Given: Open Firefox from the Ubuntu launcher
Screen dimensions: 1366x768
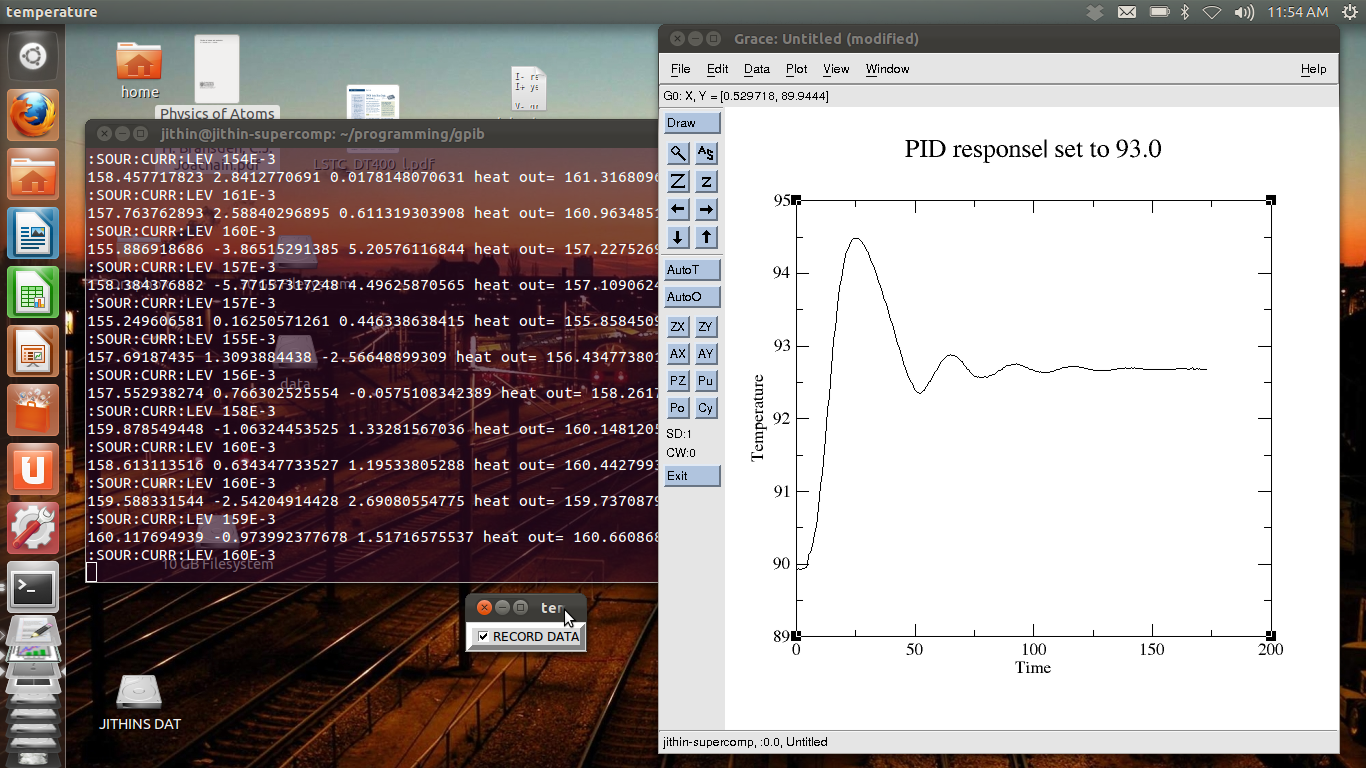Looking at the screenshot, I should point(34,115).
